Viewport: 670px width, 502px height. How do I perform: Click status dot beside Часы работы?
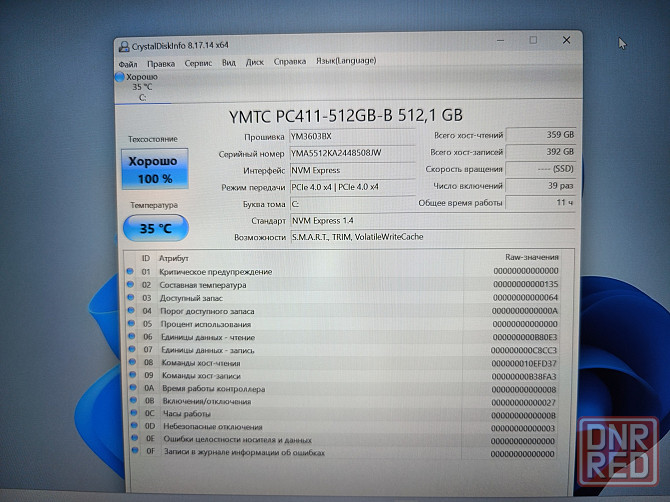coord(130,414)
